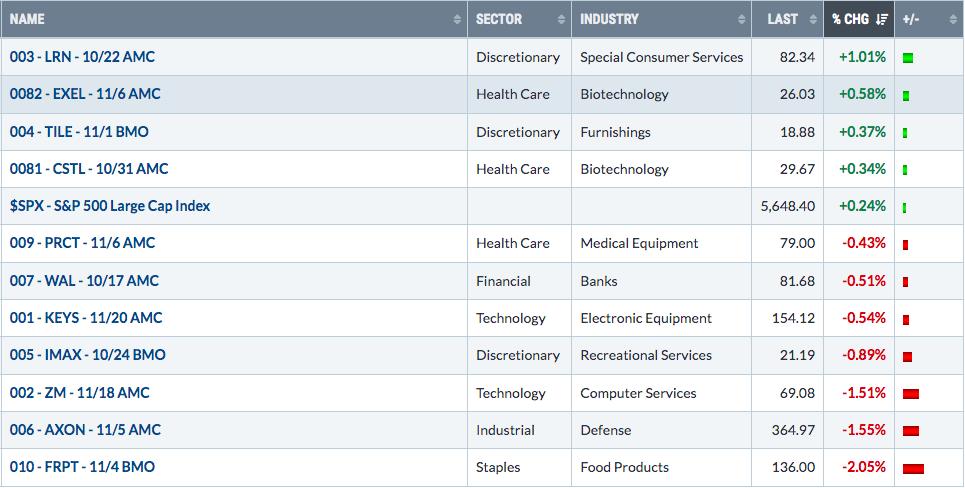Select the 001 - KEYS - 11/20 AMC link
The image size is (965, 488).
86,318
